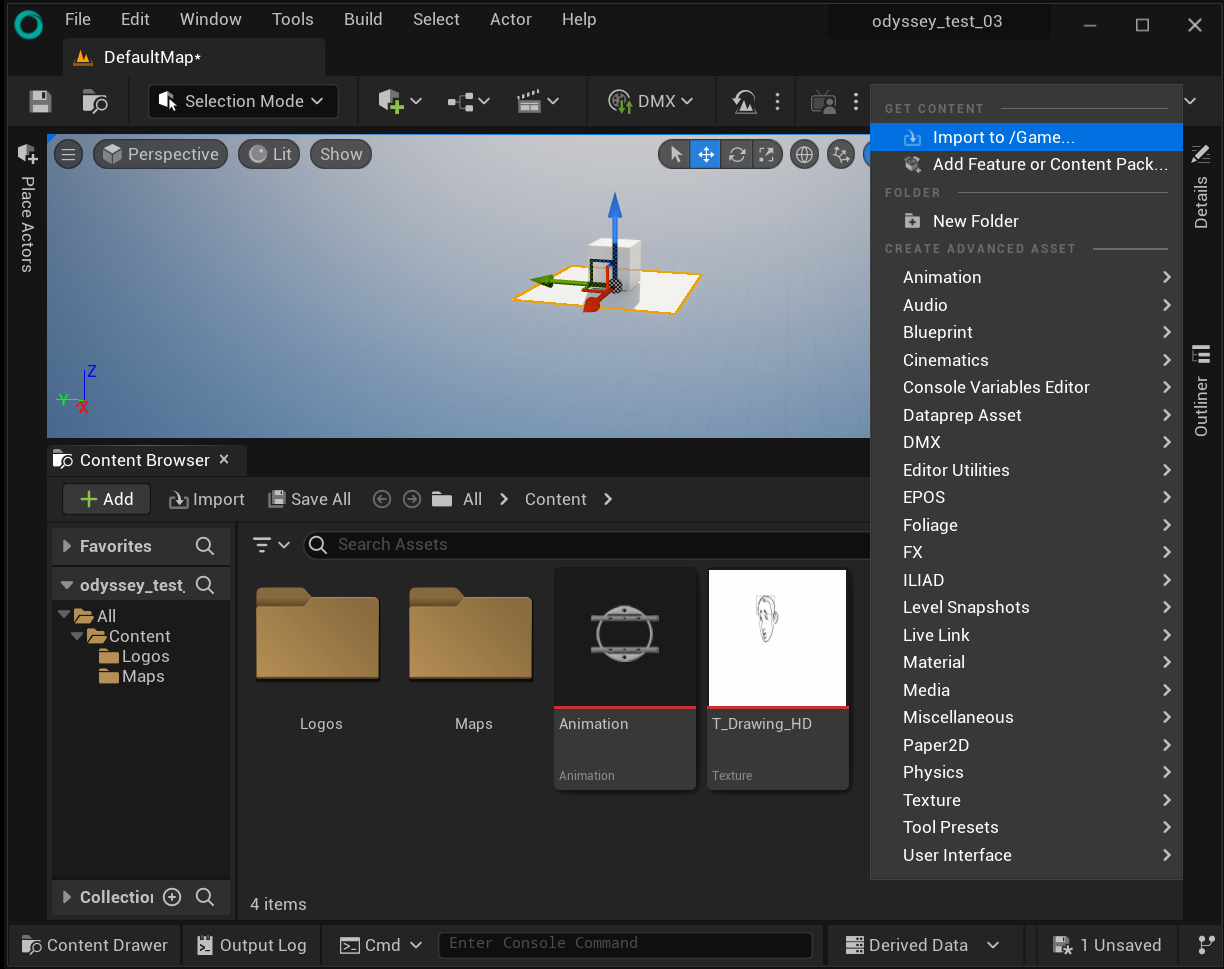
Task: Click Save All in Content Browser
Action: (x=309, y=499)
